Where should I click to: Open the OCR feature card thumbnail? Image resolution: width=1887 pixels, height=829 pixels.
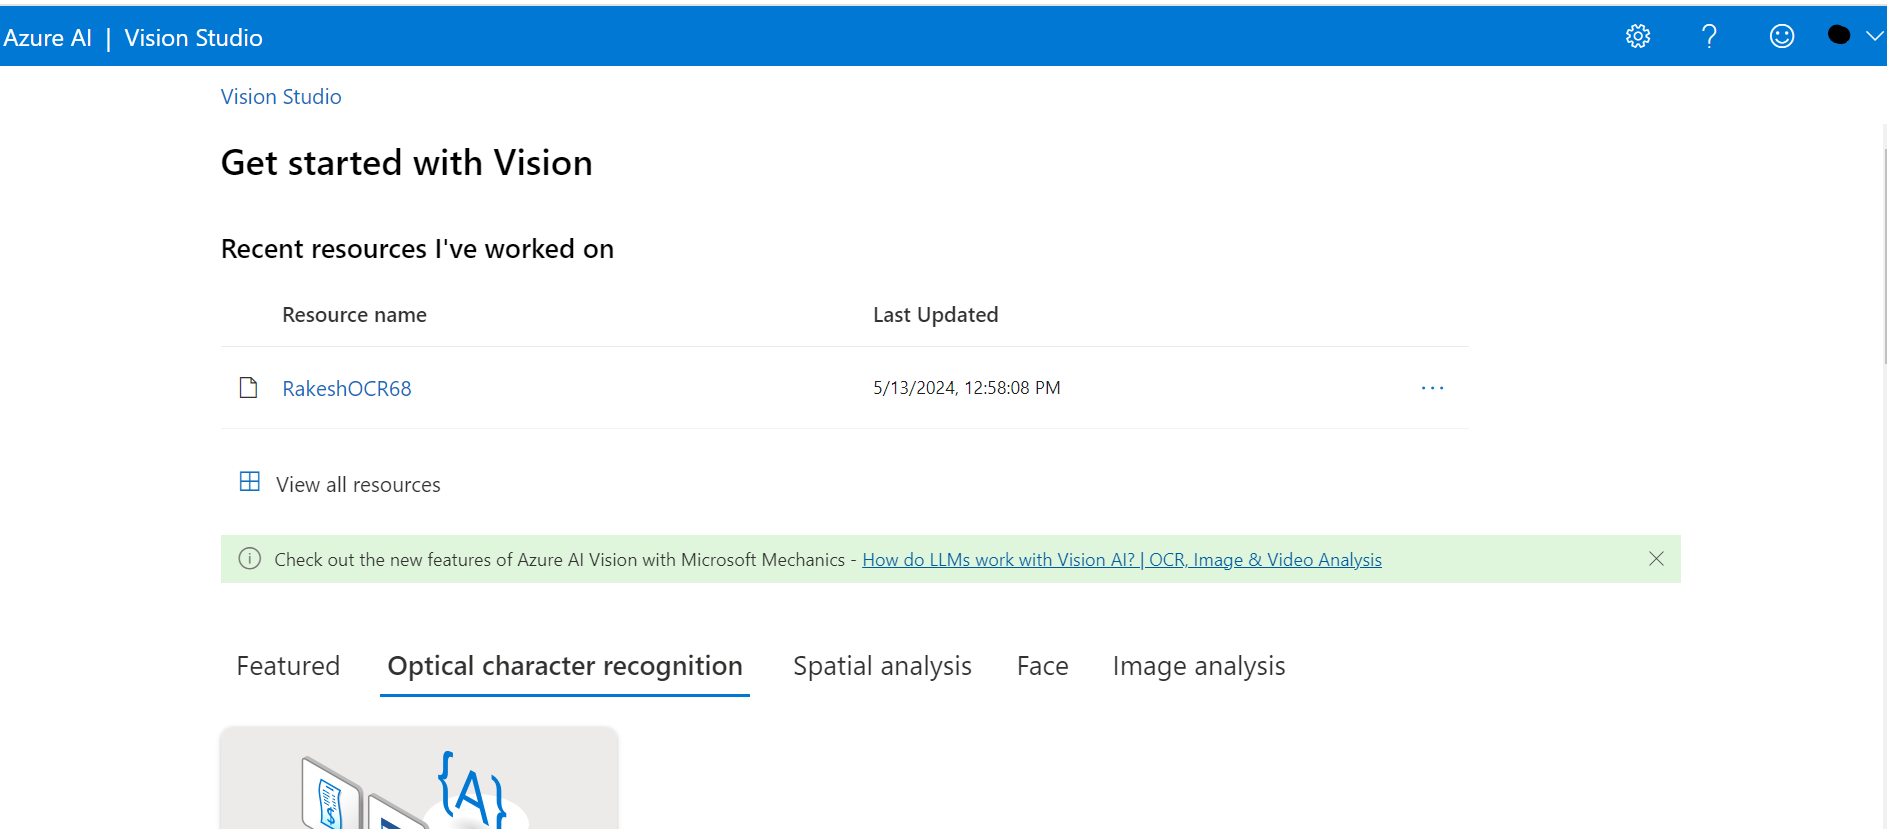(x=419, y=778)
